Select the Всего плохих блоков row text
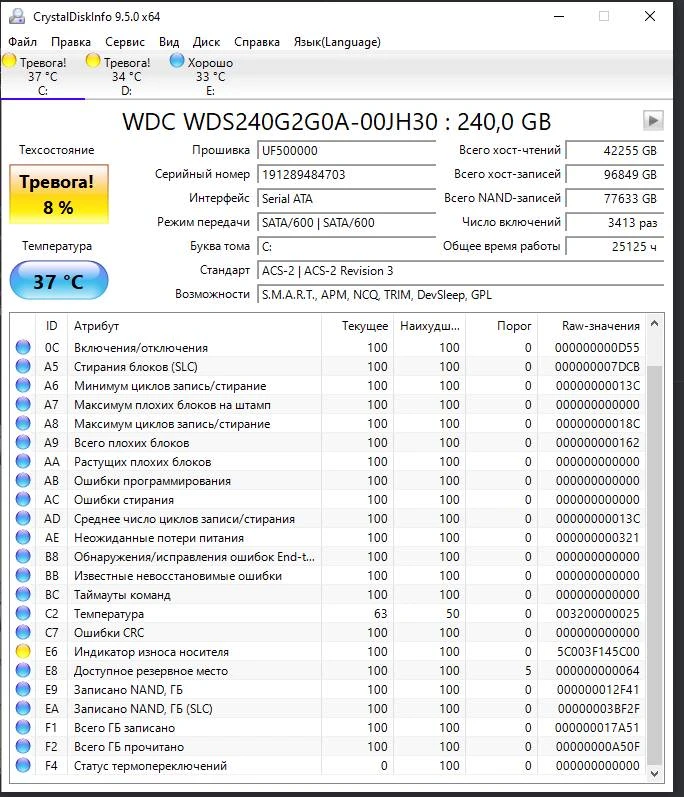 coord(131,443)
